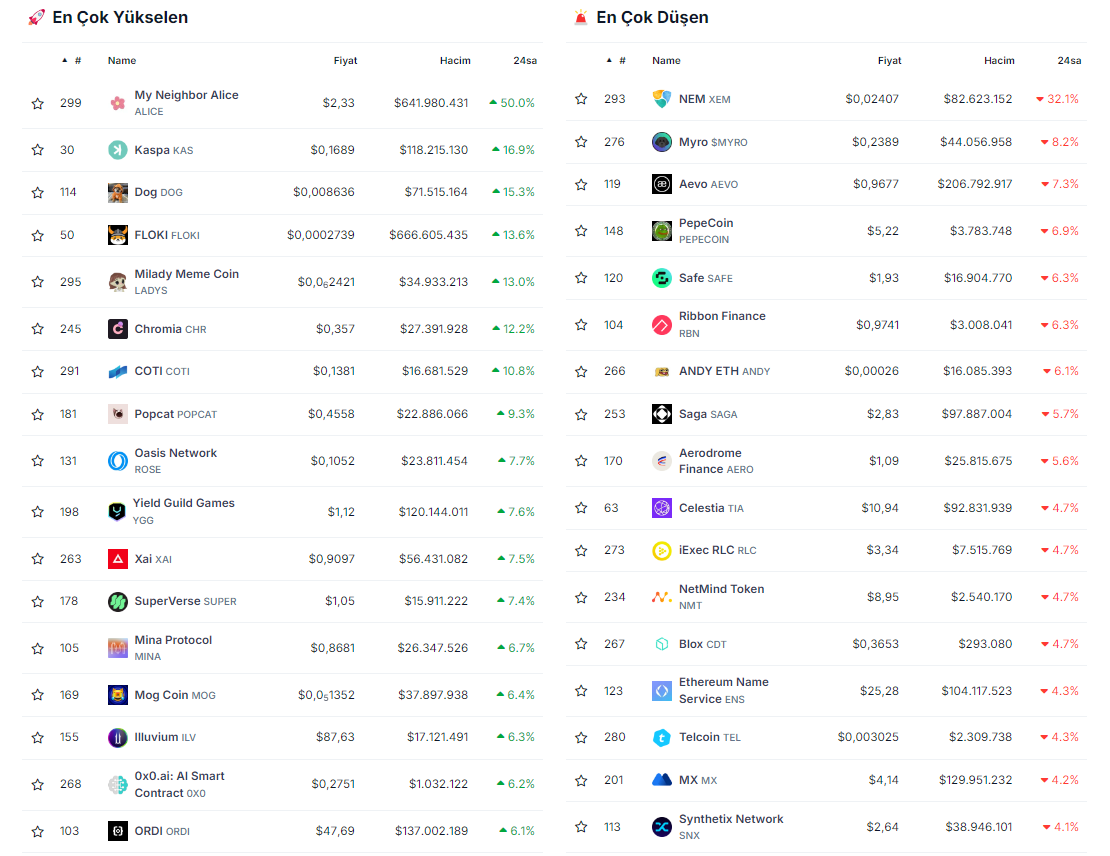Image resolution: width=1110 pixels, height=856 pixels.
Task: Sort gainers table by 24sa column
Action: 525,61
